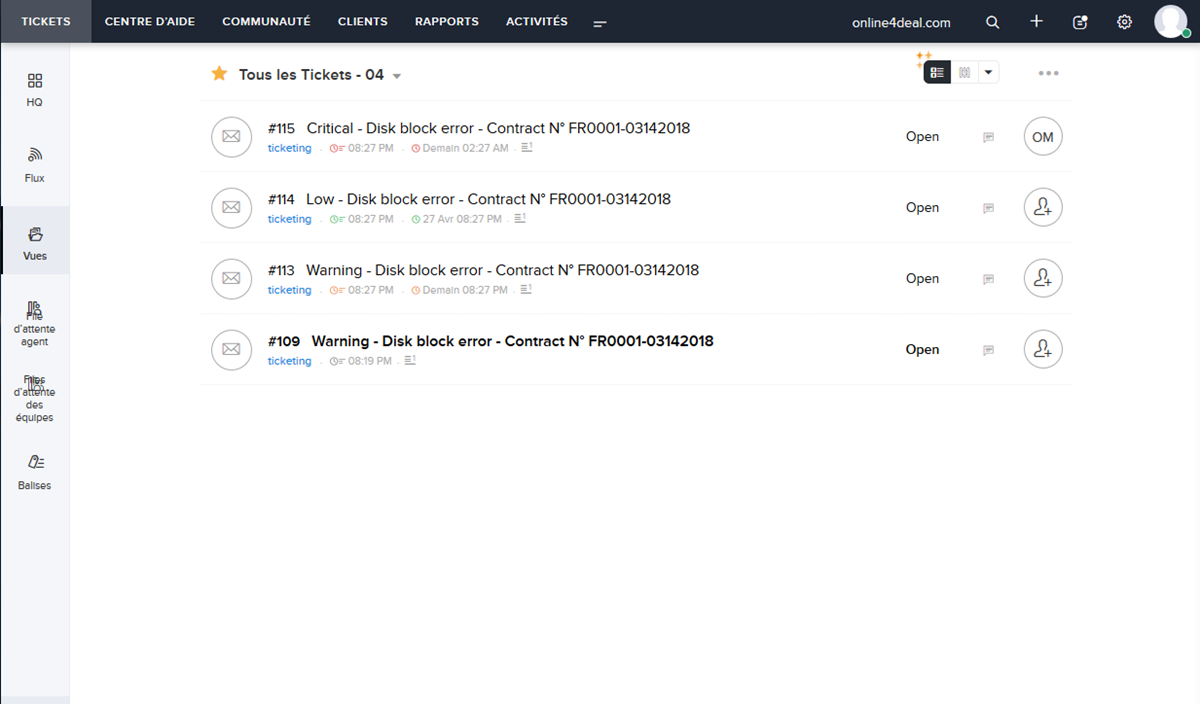Open the notifications icon in top bar

[x=1080, y=22]
